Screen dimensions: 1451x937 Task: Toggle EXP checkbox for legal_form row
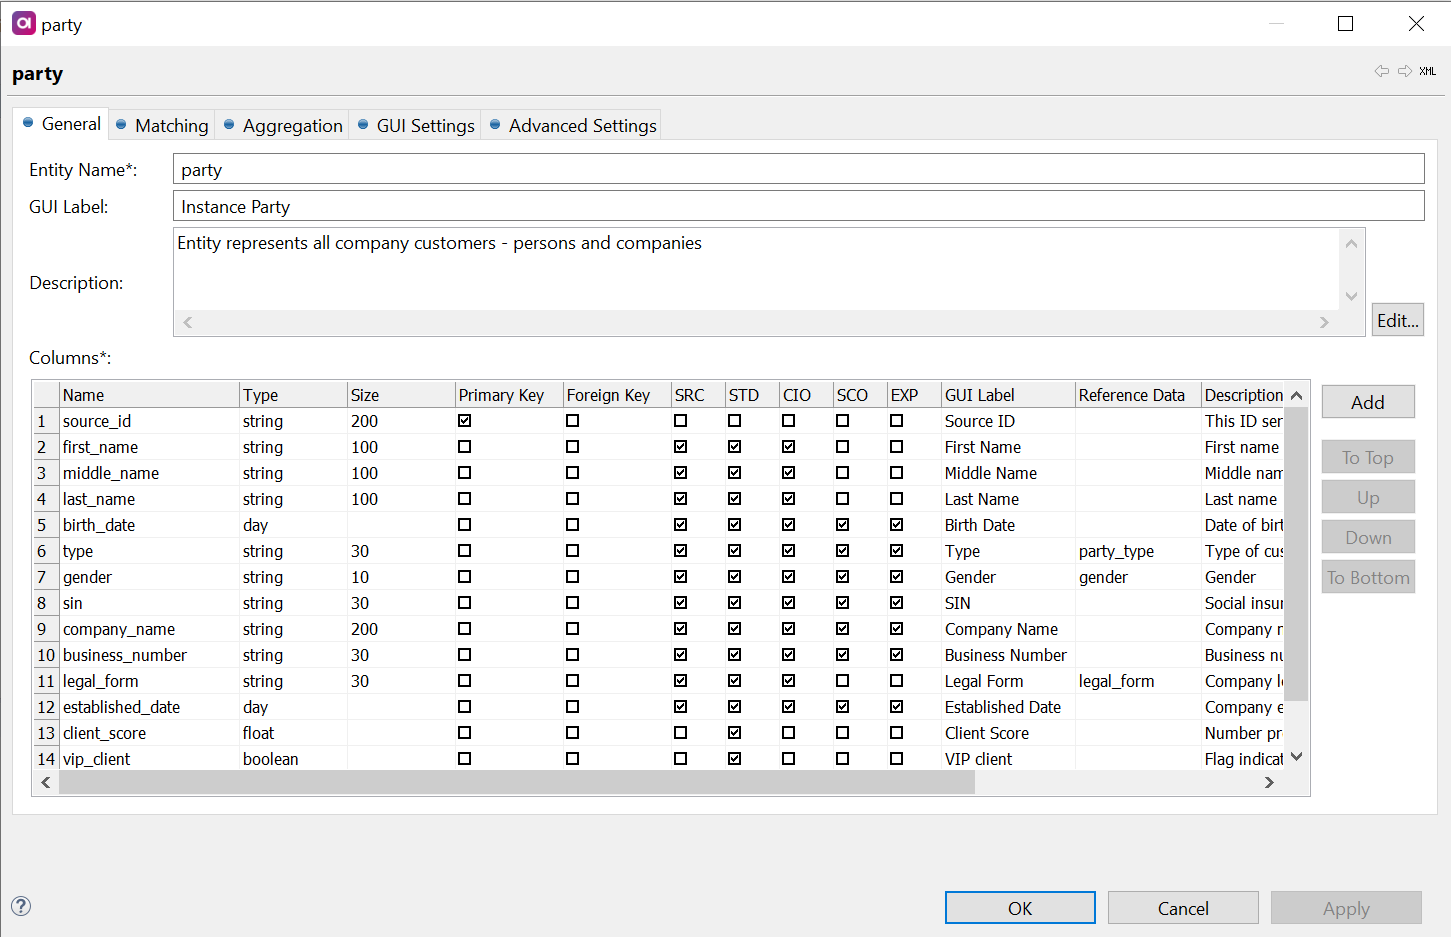897,681
